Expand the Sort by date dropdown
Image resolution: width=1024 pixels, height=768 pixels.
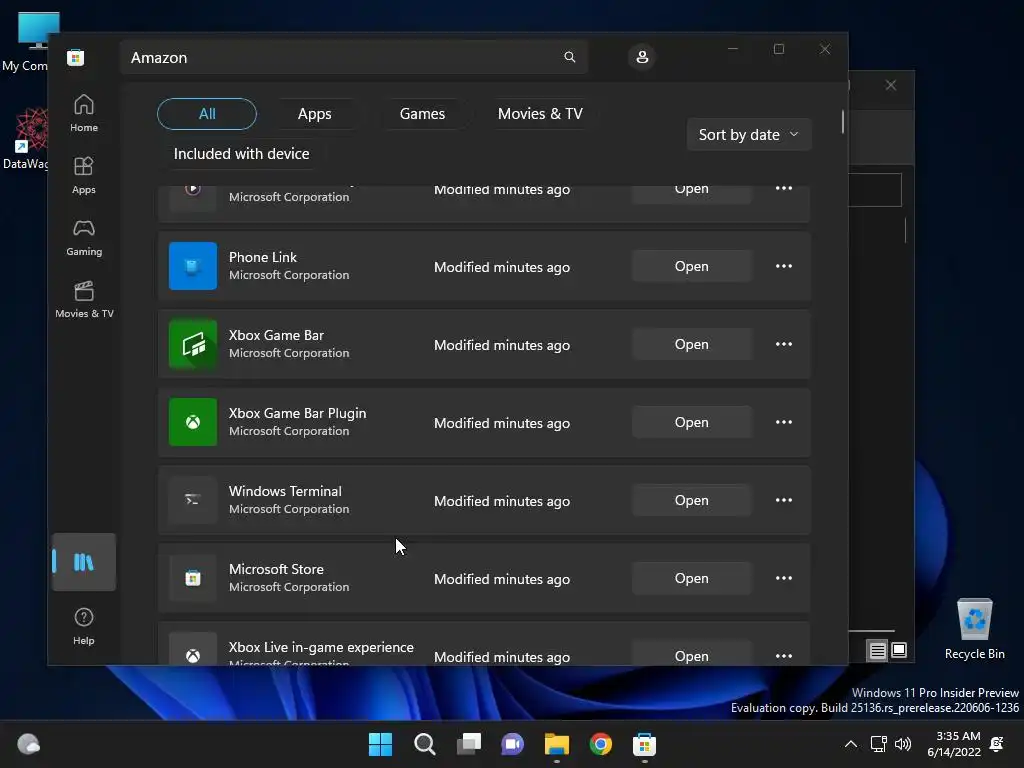coord(749,135)
